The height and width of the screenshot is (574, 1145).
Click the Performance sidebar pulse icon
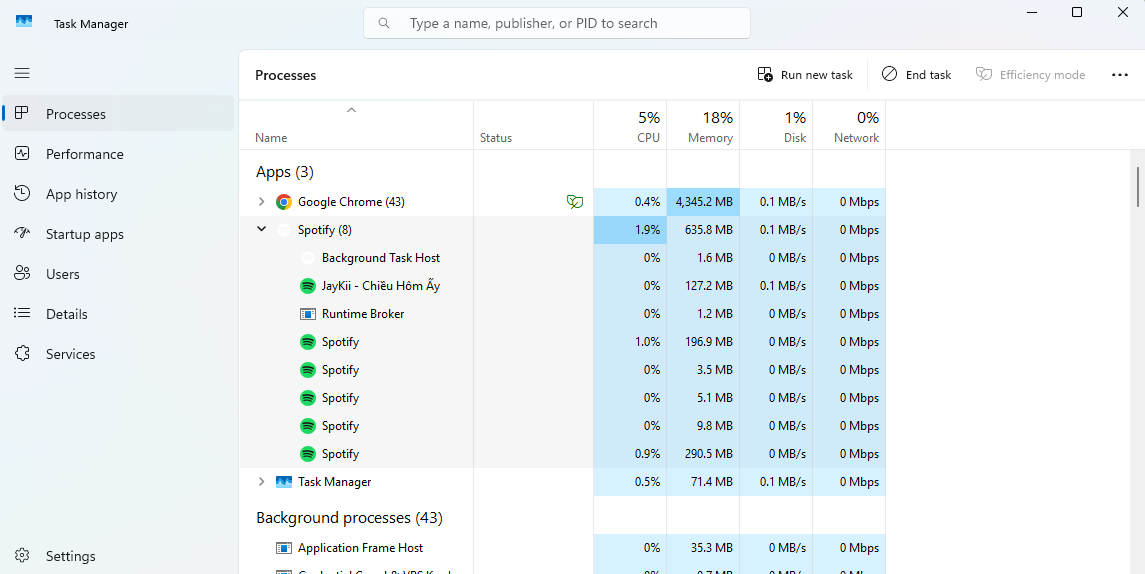click(x=22, y=154)
